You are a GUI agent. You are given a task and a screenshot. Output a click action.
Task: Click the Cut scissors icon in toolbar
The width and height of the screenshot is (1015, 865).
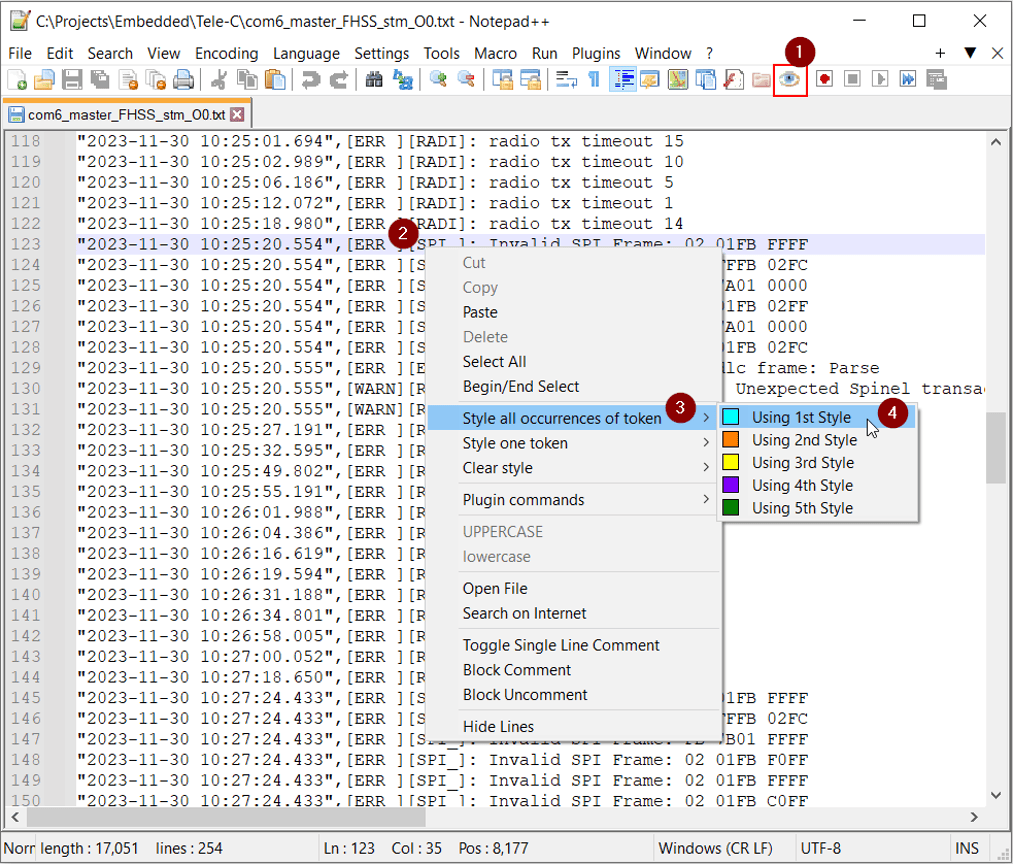pos(219,80)
